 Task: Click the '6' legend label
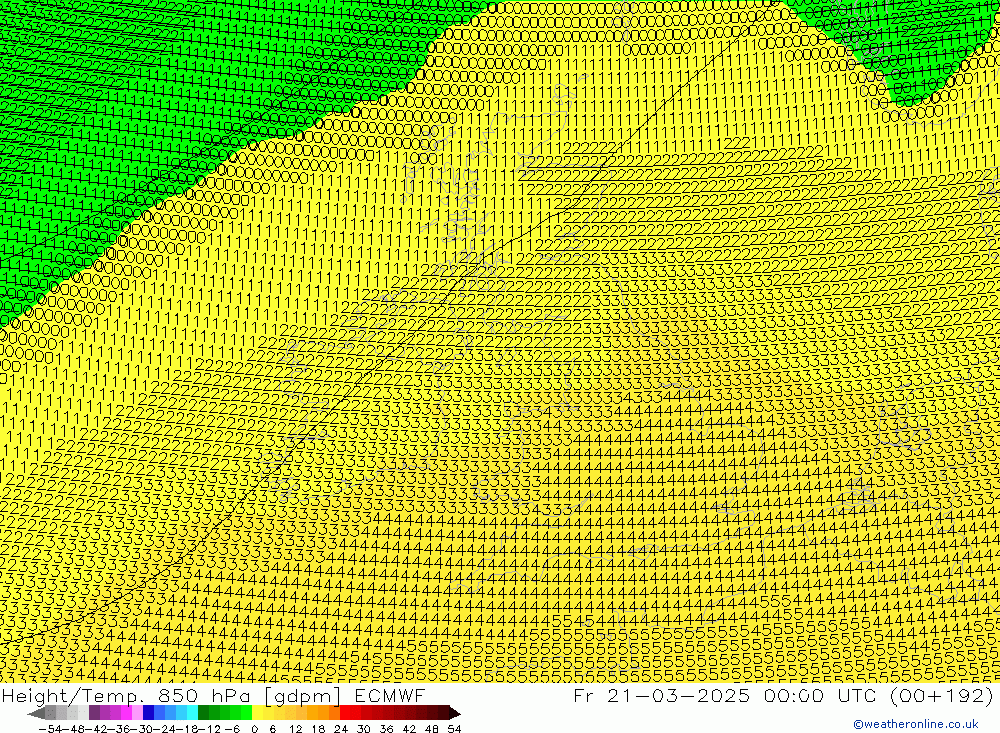[272, 729]
